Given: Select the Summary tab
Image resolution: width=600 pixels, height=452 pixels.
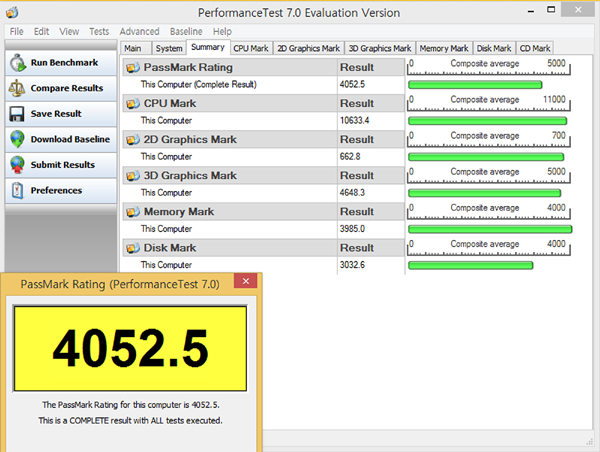Looking at the screenshot, I should pyautogui.click(x=208, y=47).
